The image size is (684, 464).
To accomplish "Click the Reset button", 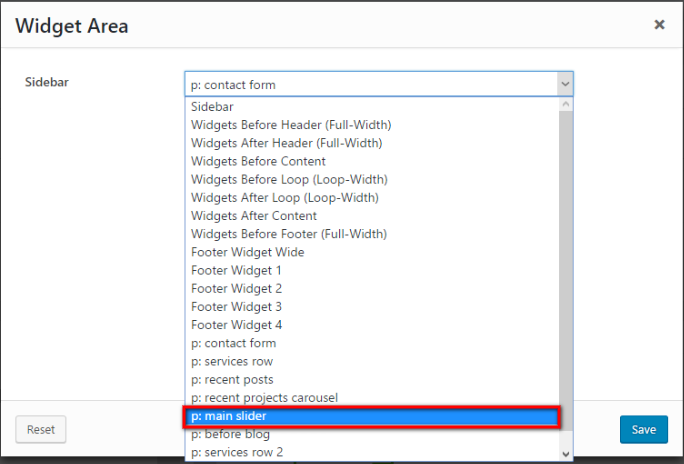I will pos(41,429).
